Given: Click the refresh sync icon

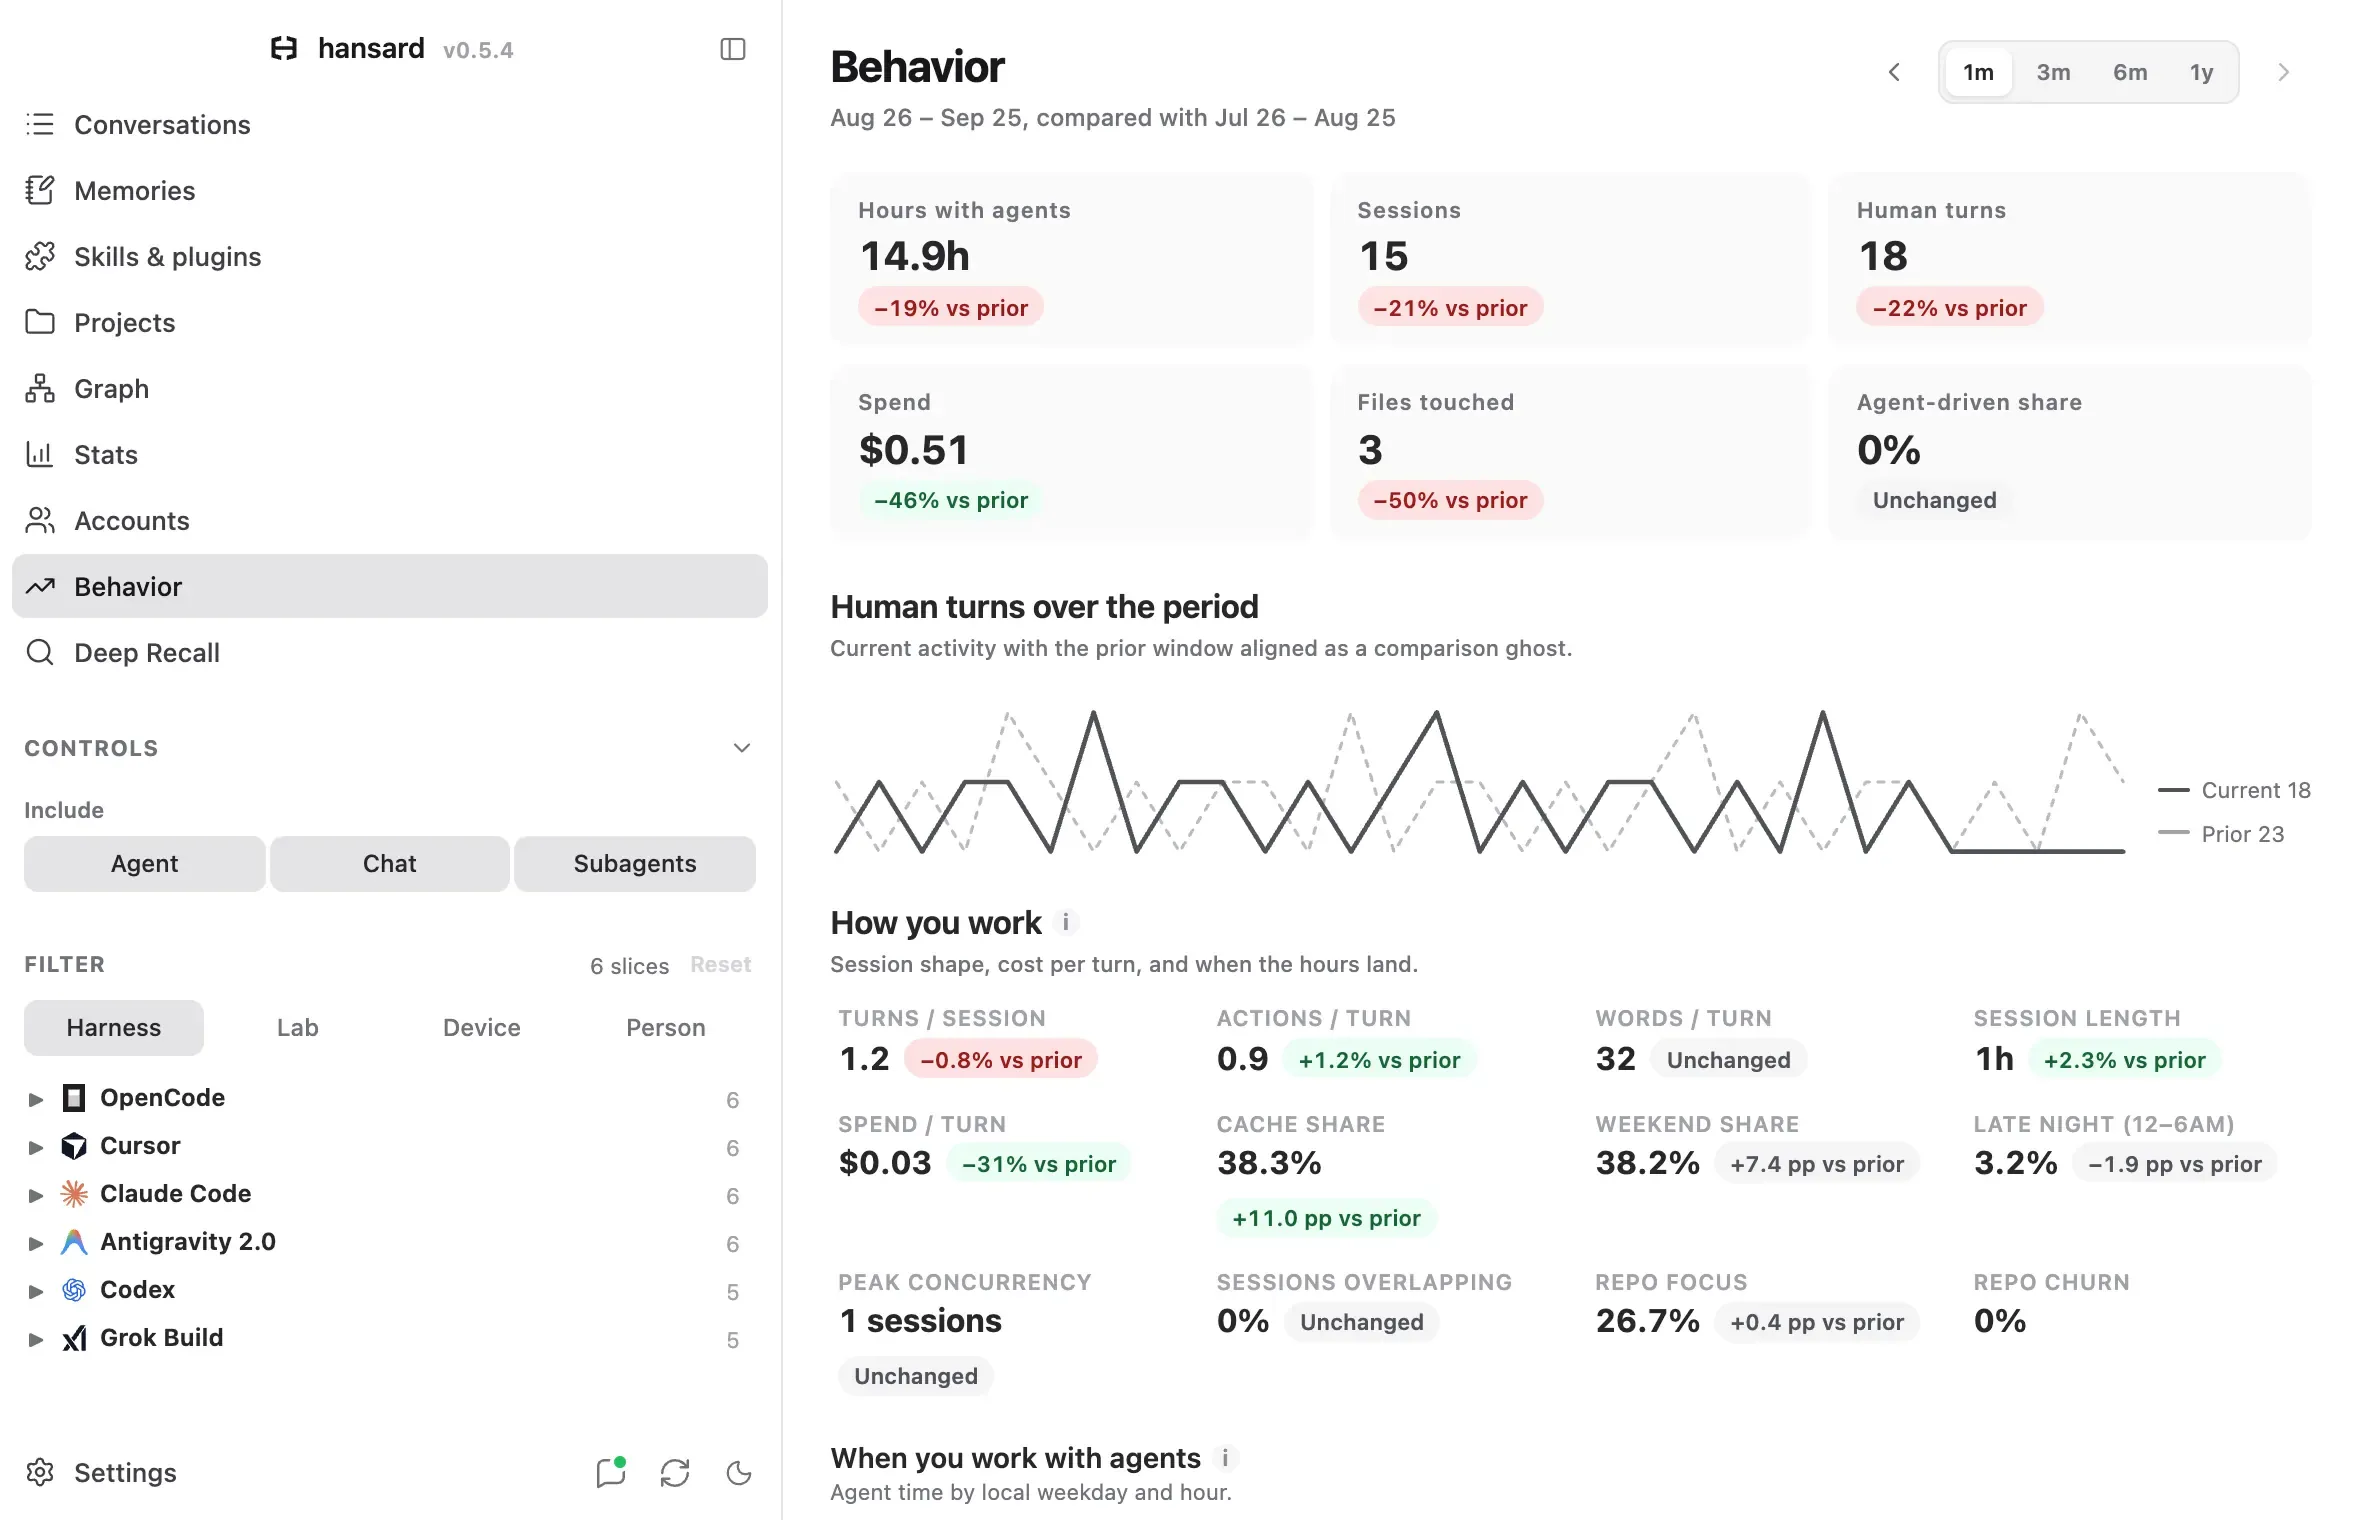Looking at the screenshot, I should pos(675,1472).
